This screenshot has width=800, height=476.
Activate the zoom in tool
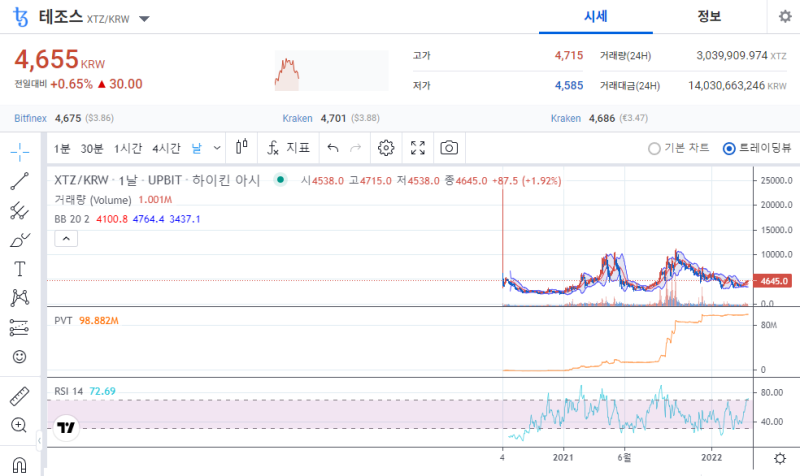pyautogui.click(x=19, y=425)
